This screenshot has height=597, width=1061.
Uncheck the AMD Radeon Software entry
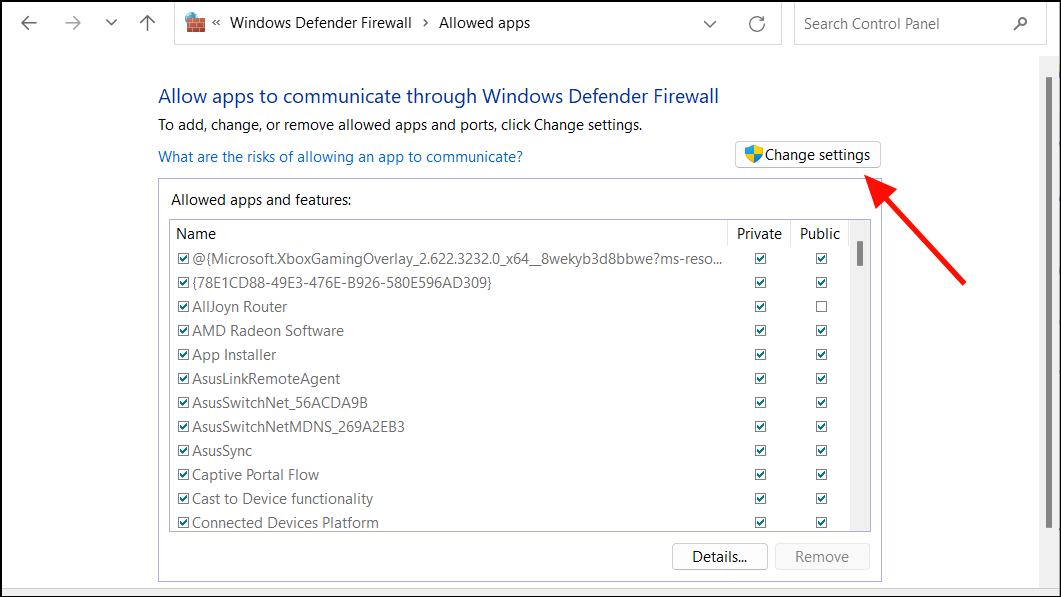click(183, 330)
